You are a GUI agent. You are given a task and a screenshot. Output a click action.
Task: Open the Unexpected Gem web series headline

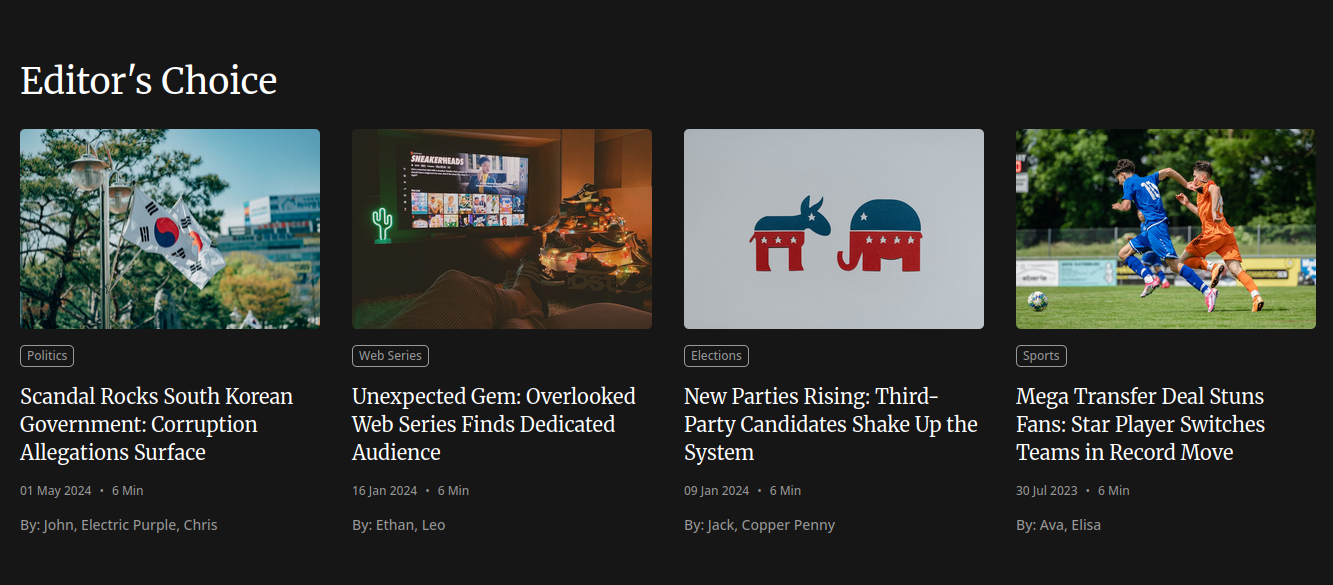tap(494, 424)
